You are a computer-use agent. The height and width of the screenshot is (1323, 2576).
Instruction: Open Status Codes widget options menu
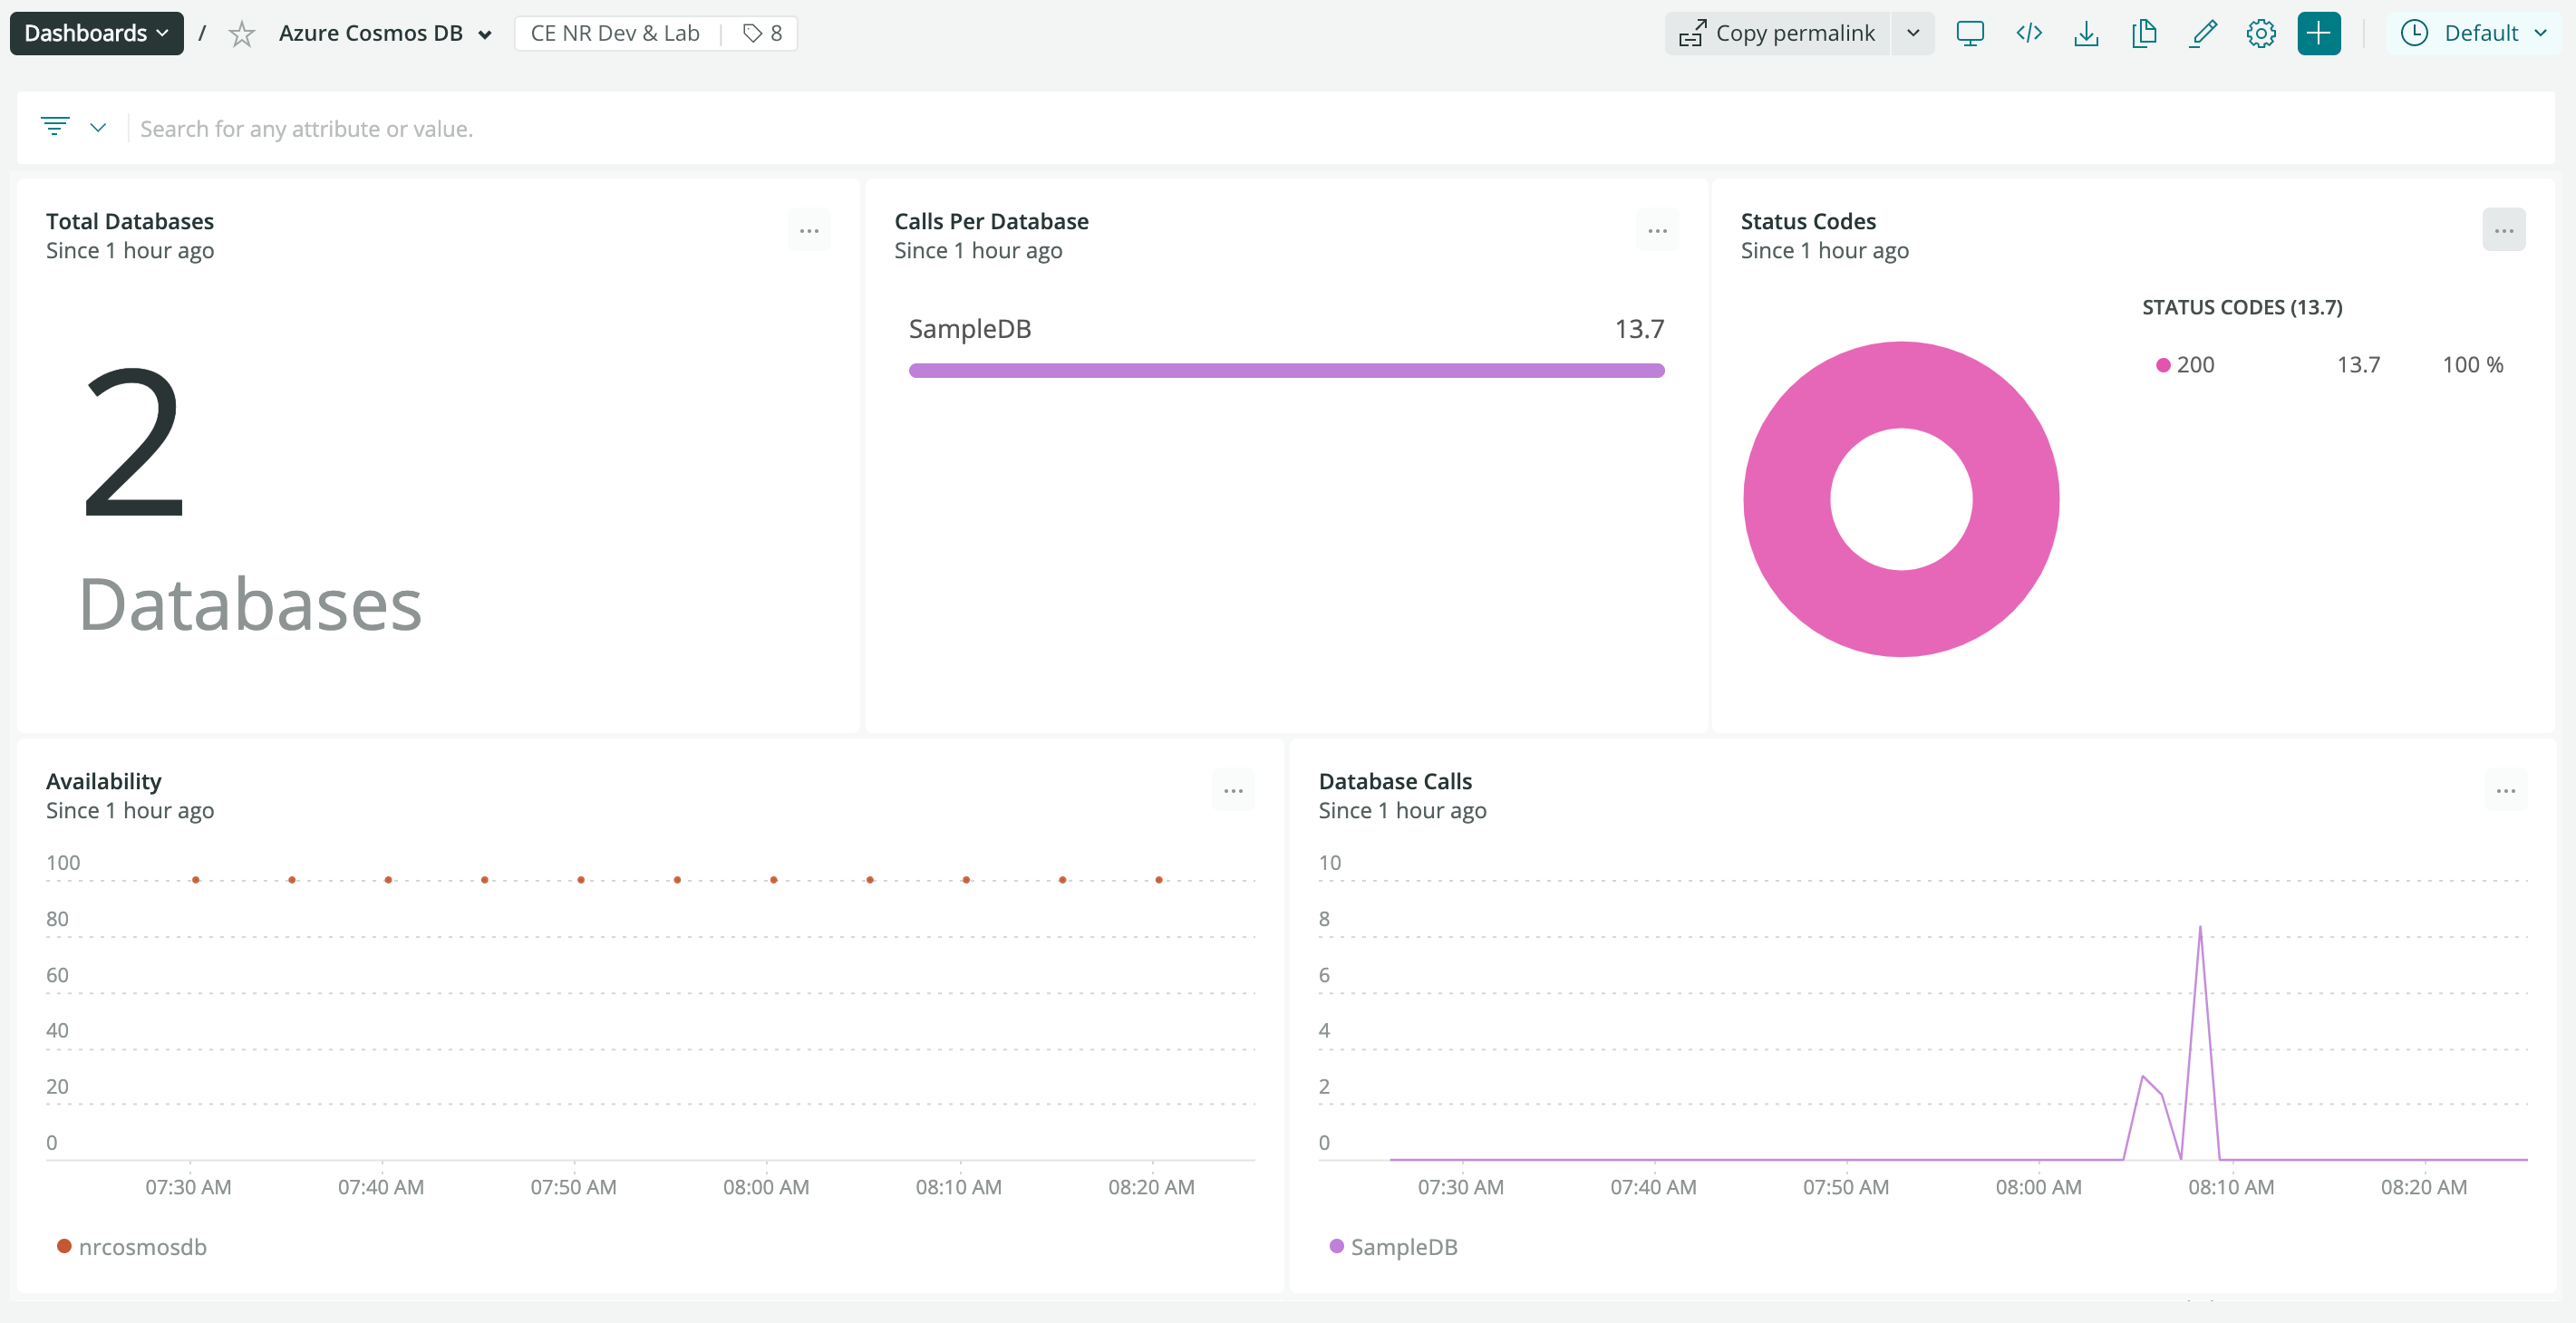click(x=2503, y=230)
